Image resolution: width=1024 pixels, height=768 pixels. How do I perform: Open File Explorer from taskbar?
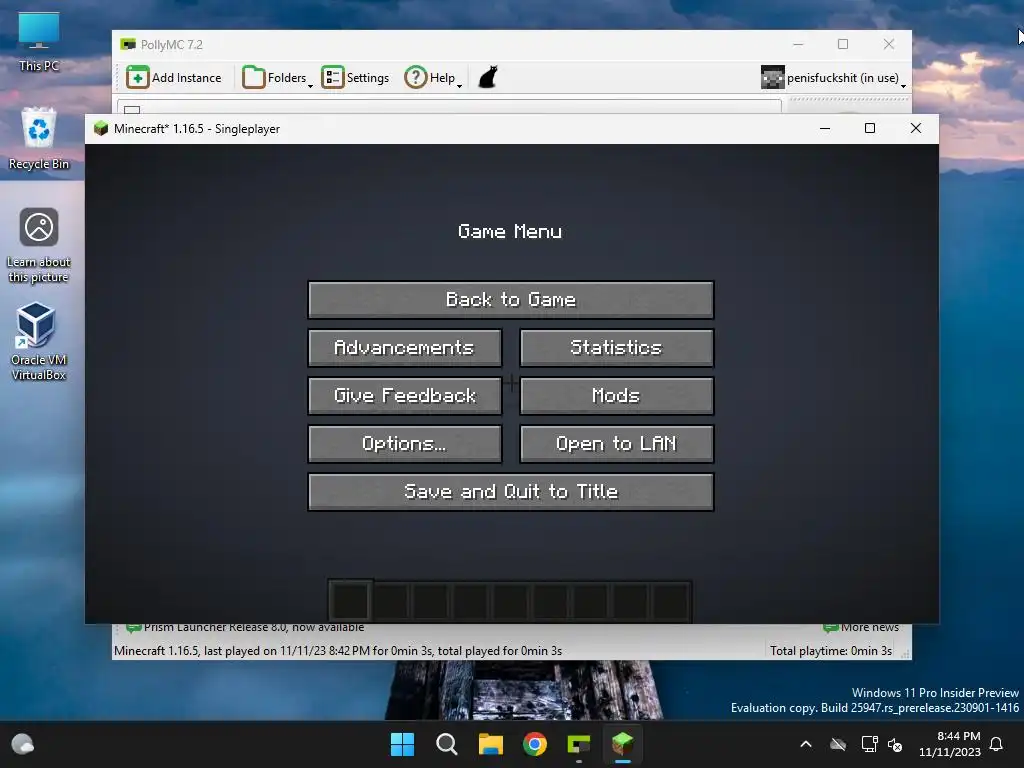490,744
